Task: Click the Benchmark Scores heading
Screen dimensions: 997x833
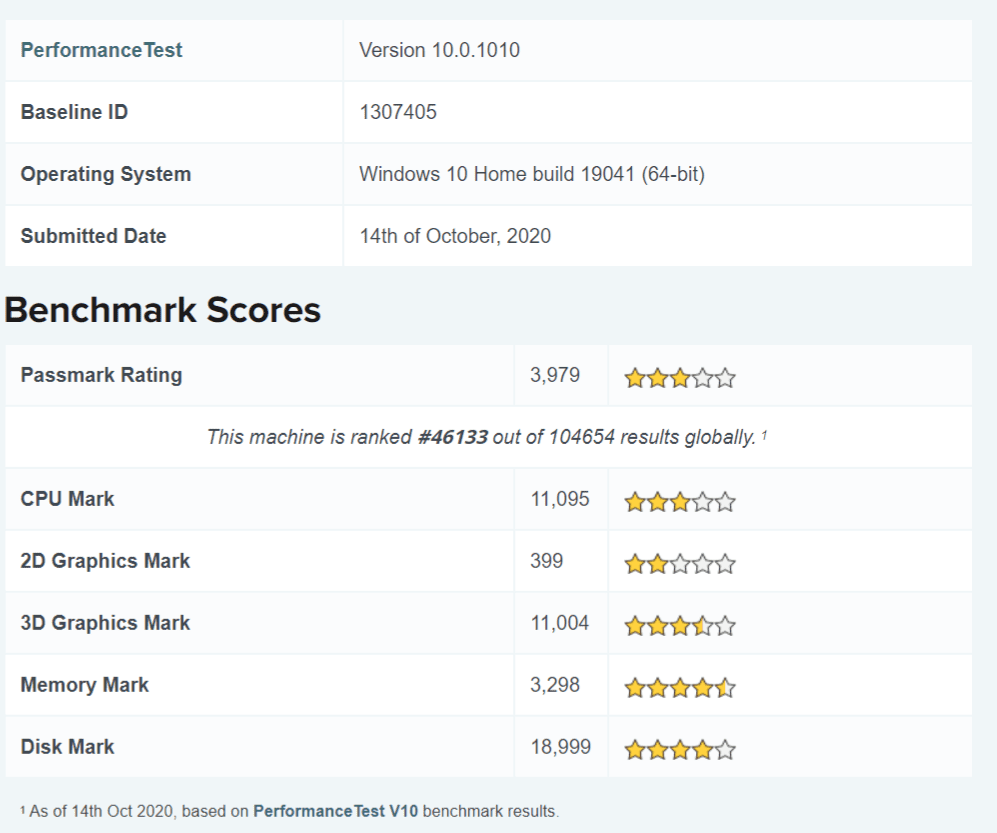Action: coord(163,310)
